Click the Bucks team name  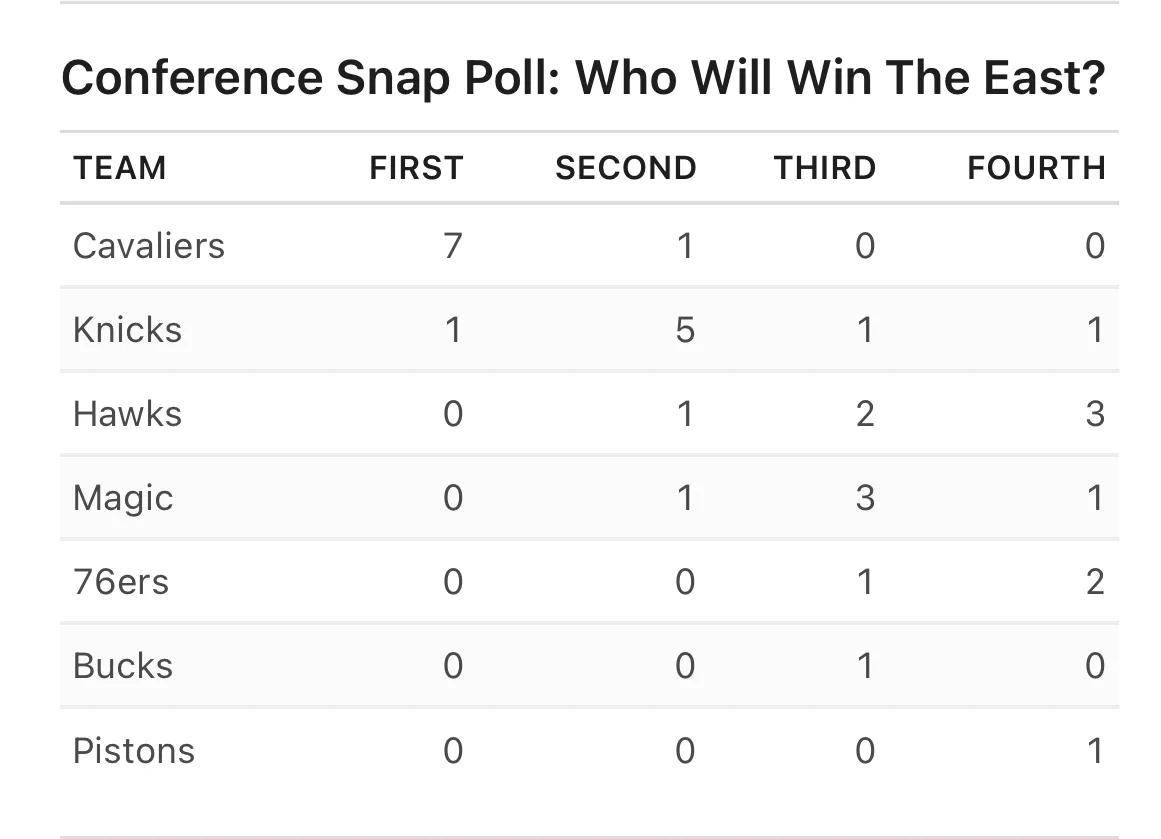(123, 666)
